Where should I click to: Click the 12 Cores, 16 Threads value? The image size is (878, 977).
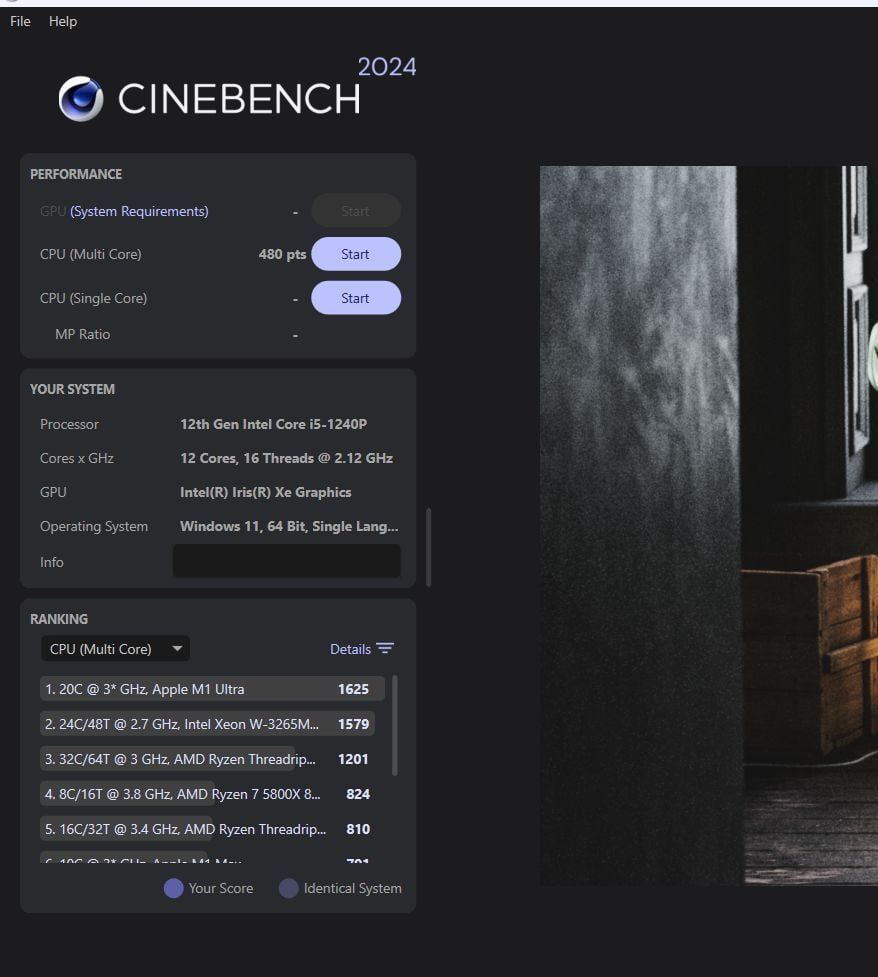[287, 458]
